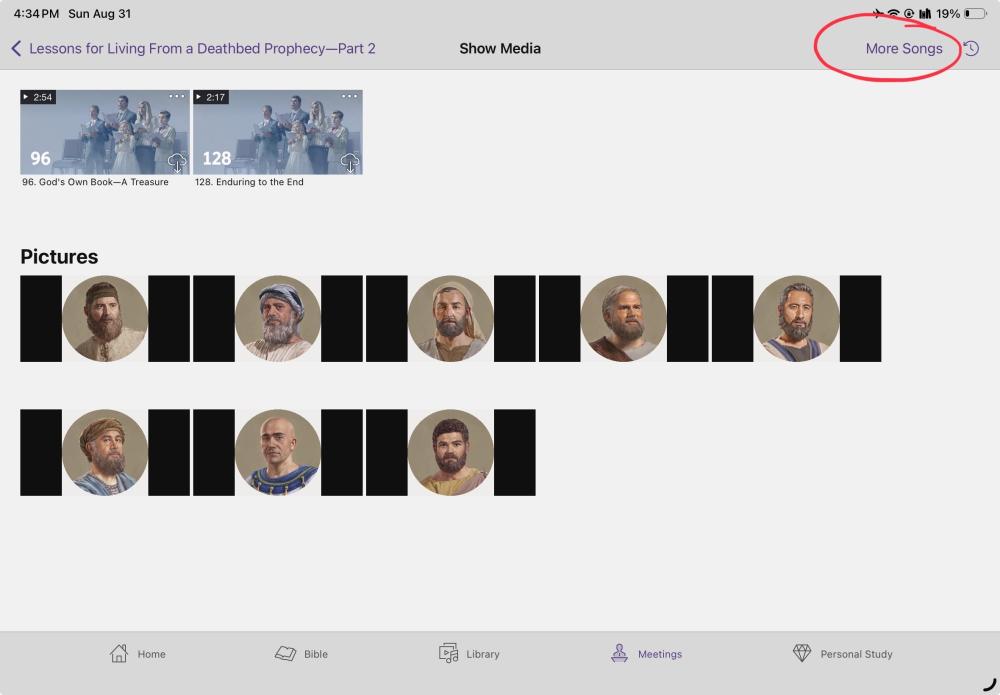The image size is (1000, 695).
Task: Open options menu on song 96 thumbnail
Action: click(x=177, y=97)
